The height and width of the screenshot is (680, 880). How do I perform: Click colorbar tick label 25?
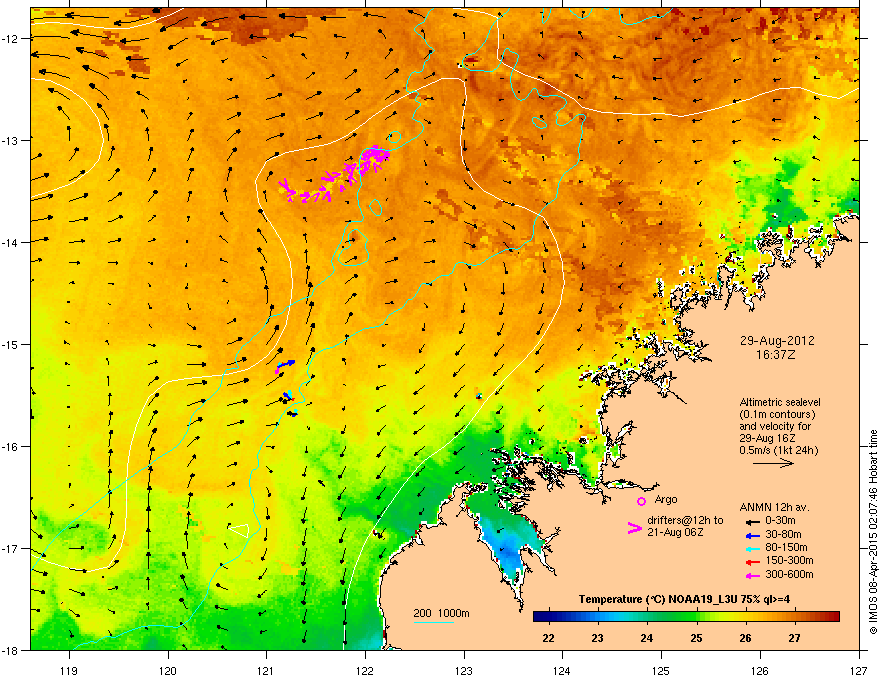(x=696, y=638)
